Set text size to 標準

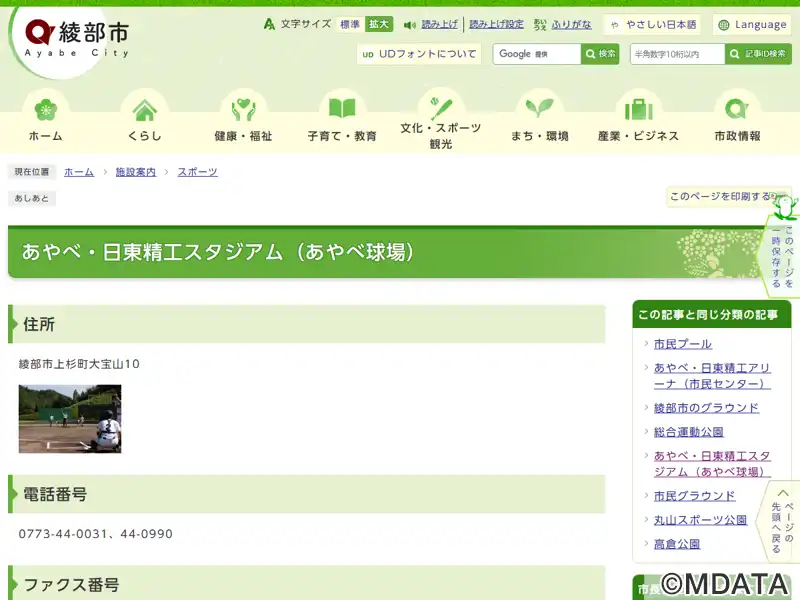coord(350,24)
